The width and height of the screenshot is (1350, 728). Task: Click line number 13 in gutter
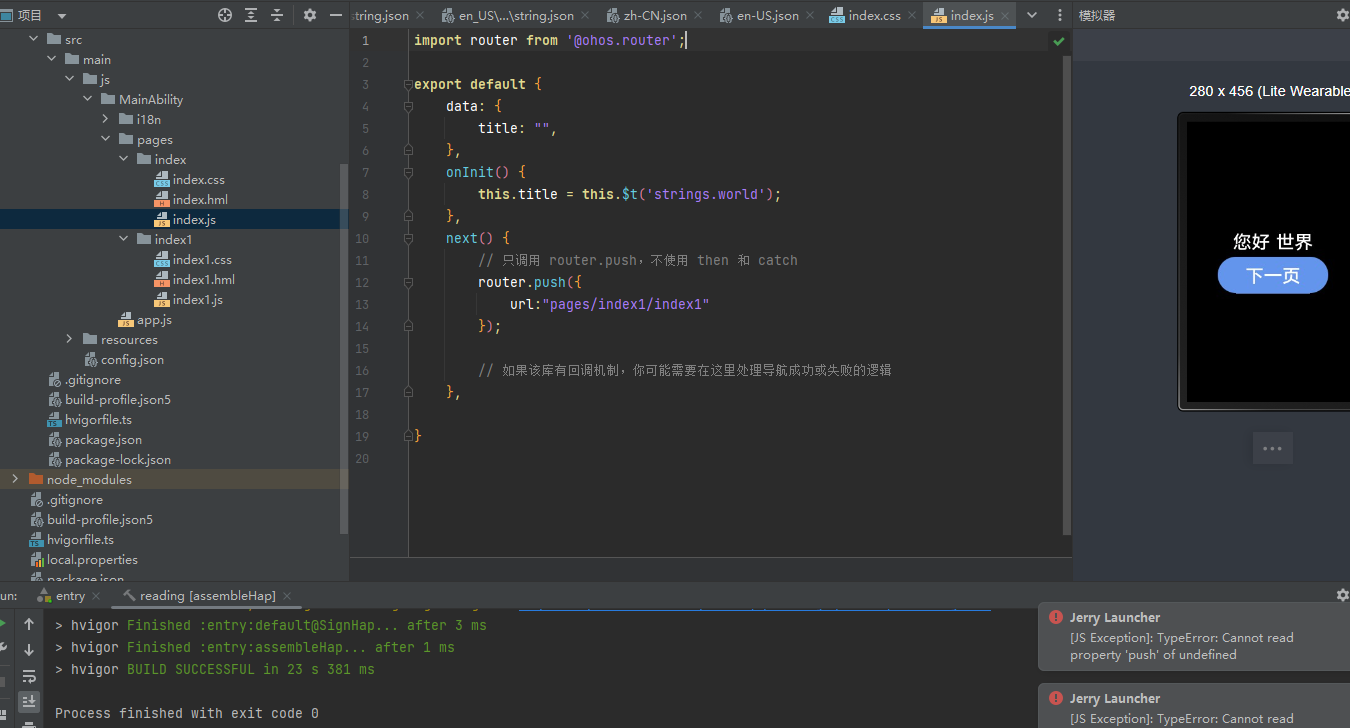[x=362, y=304]
